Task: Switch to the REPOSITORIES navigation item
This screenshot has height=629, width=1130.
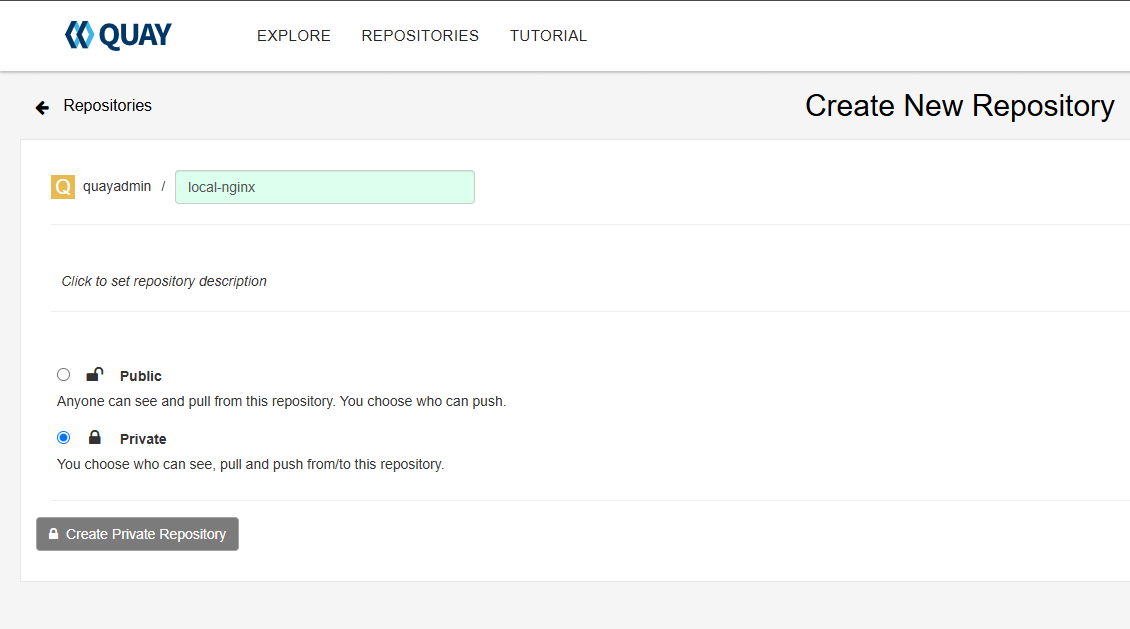Action: tap(420, 35)
